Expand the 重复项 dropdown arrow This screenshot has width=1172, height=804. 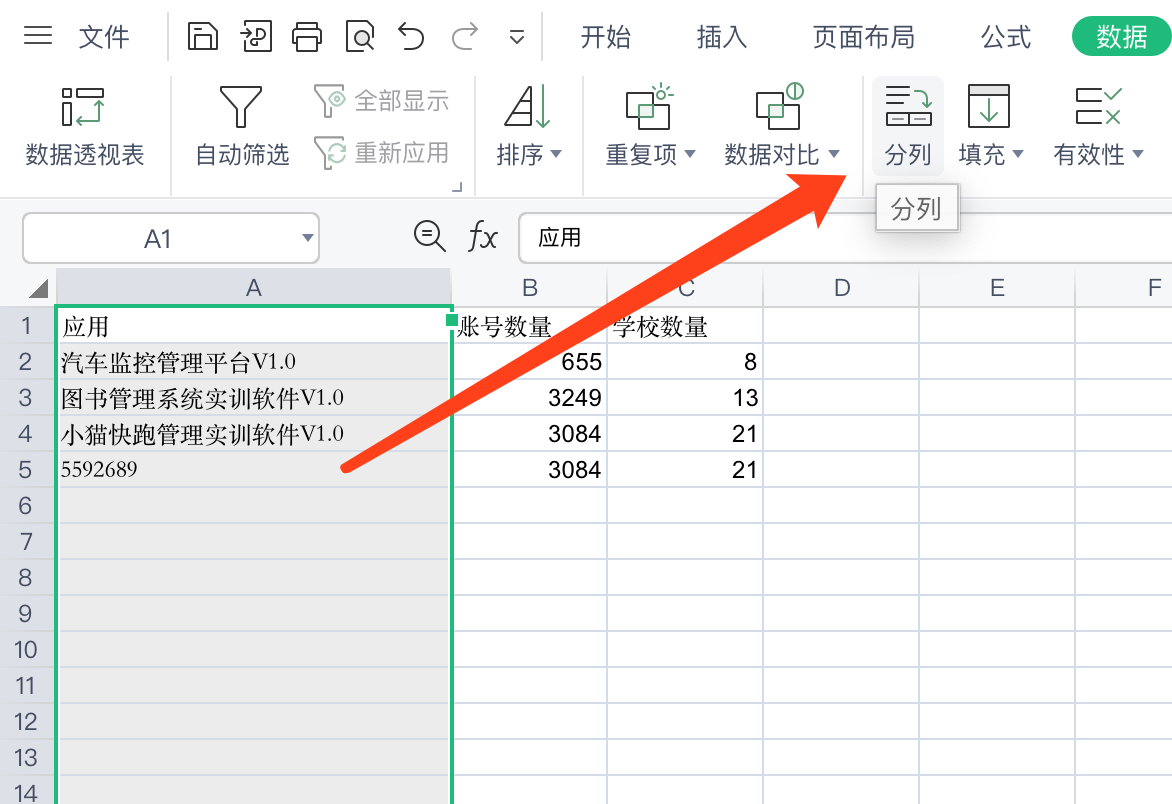690,154
